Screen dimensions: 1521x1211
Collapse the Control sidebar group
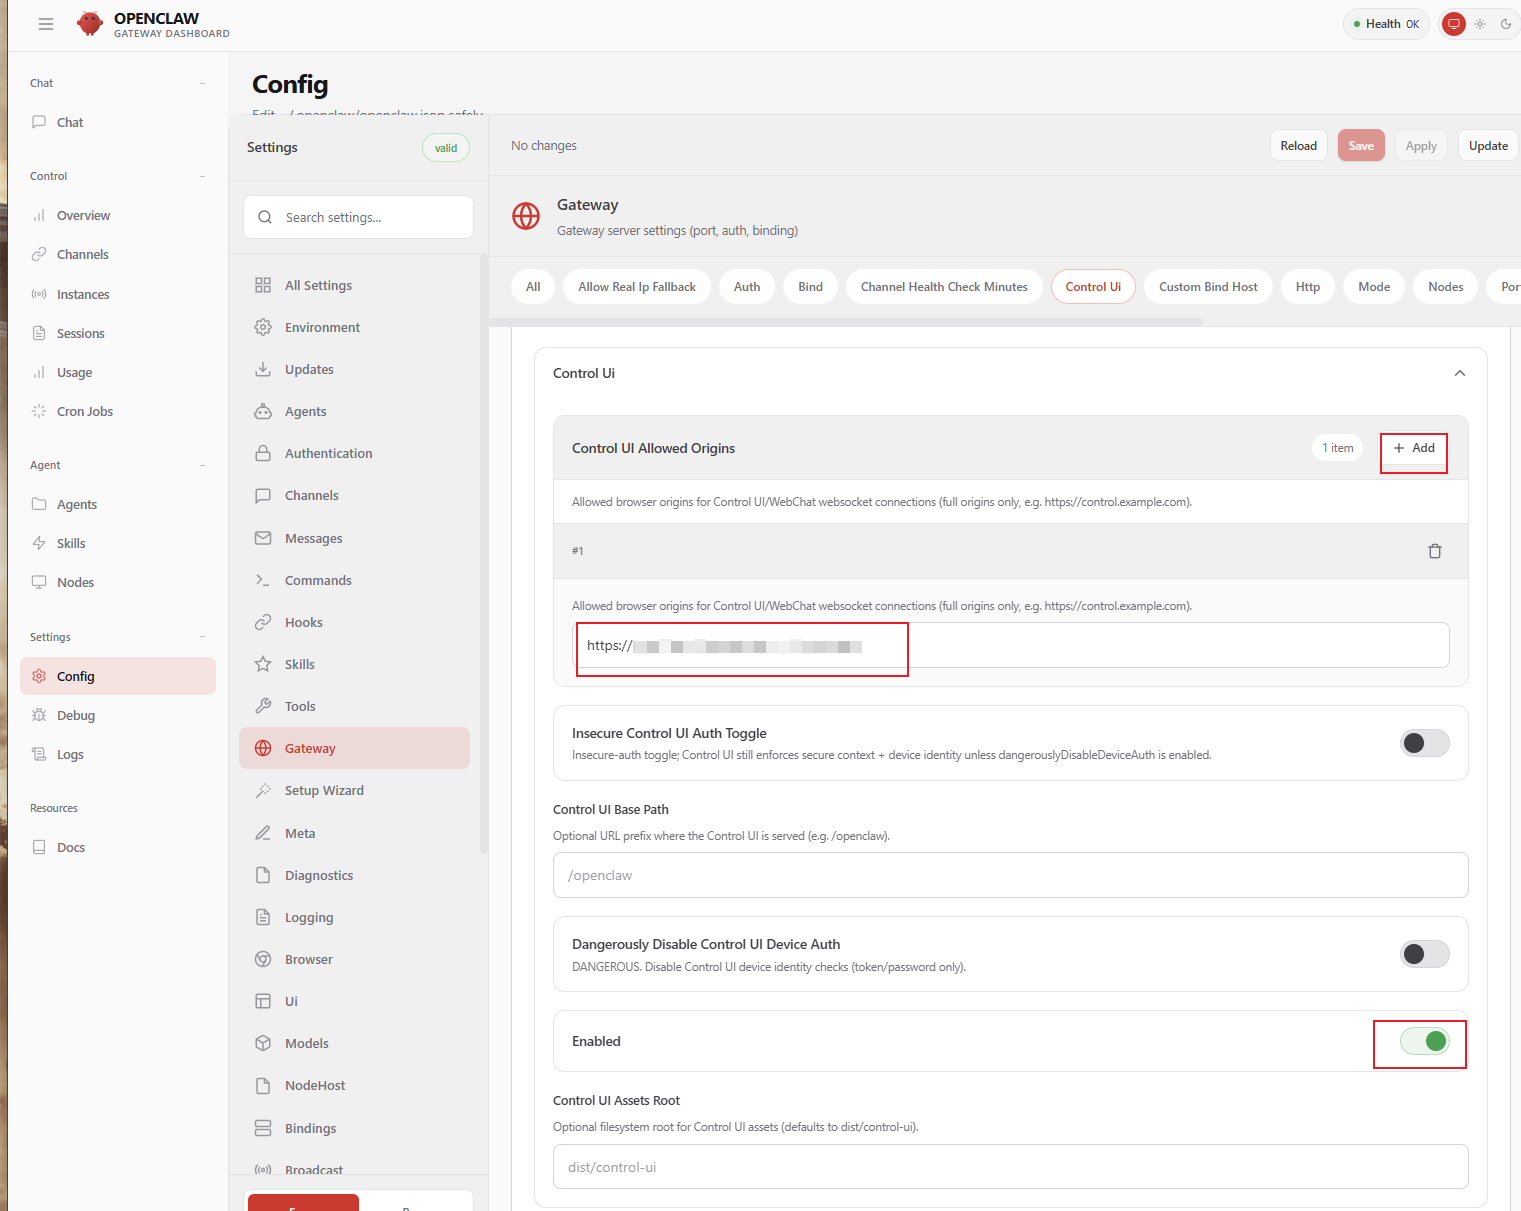click(202, 176)
